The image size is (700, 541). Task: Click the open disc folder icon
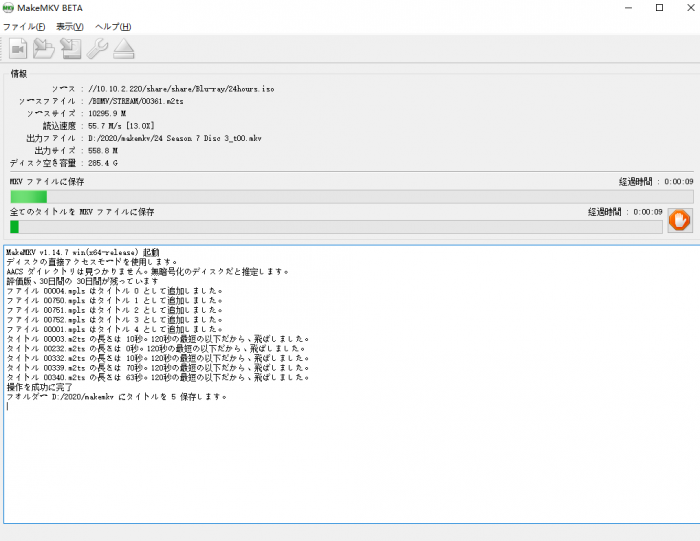pyautogui.click(x=44, y=49)
